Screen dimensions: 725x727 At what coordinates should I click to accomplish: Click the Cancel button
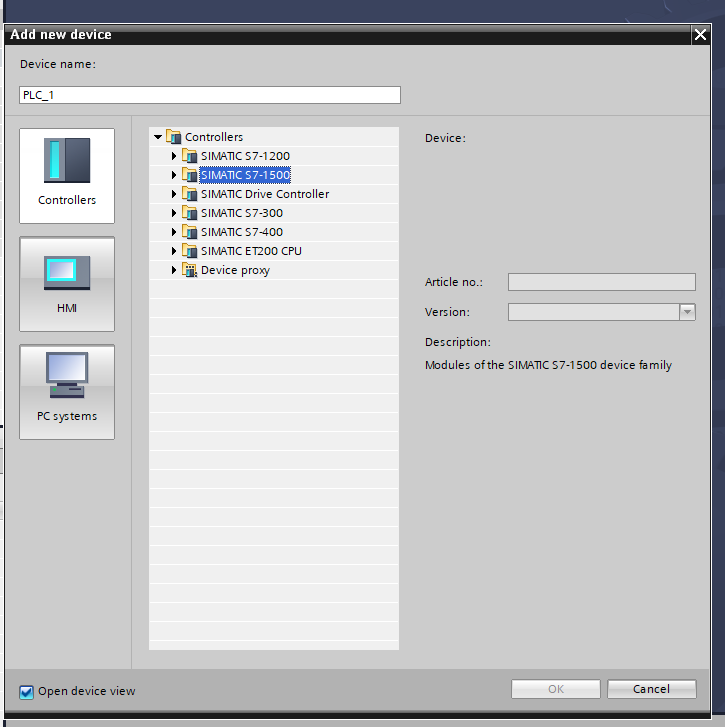651,689
